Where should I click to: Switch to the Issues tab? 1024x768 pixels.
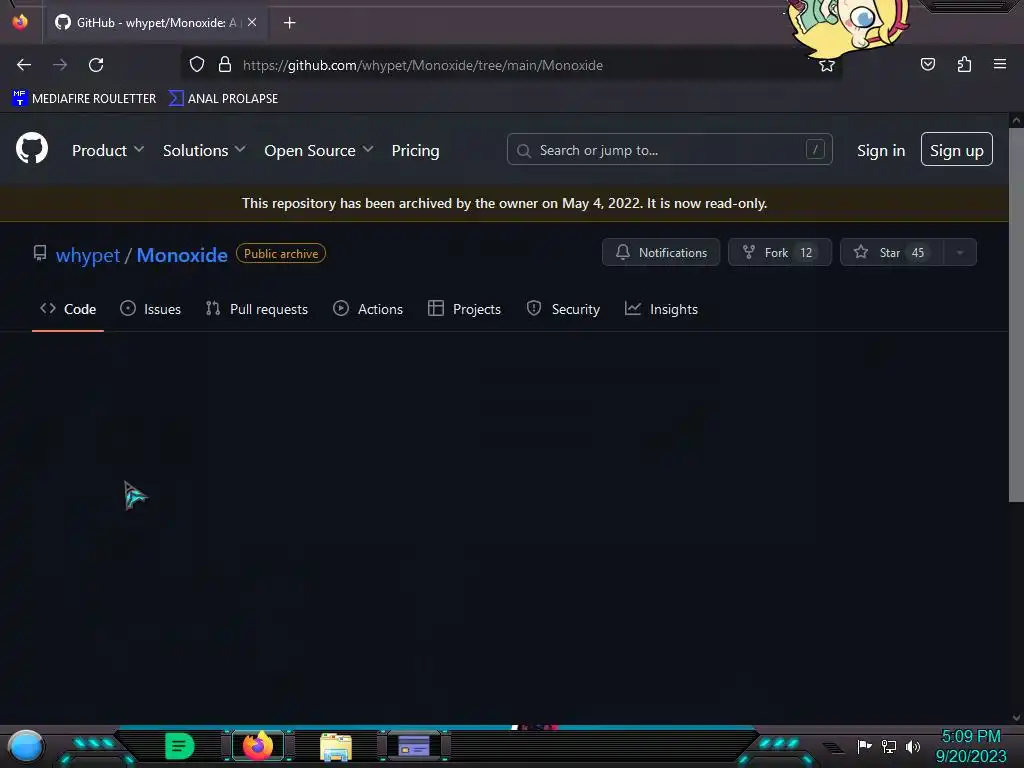tap(150, 309)
